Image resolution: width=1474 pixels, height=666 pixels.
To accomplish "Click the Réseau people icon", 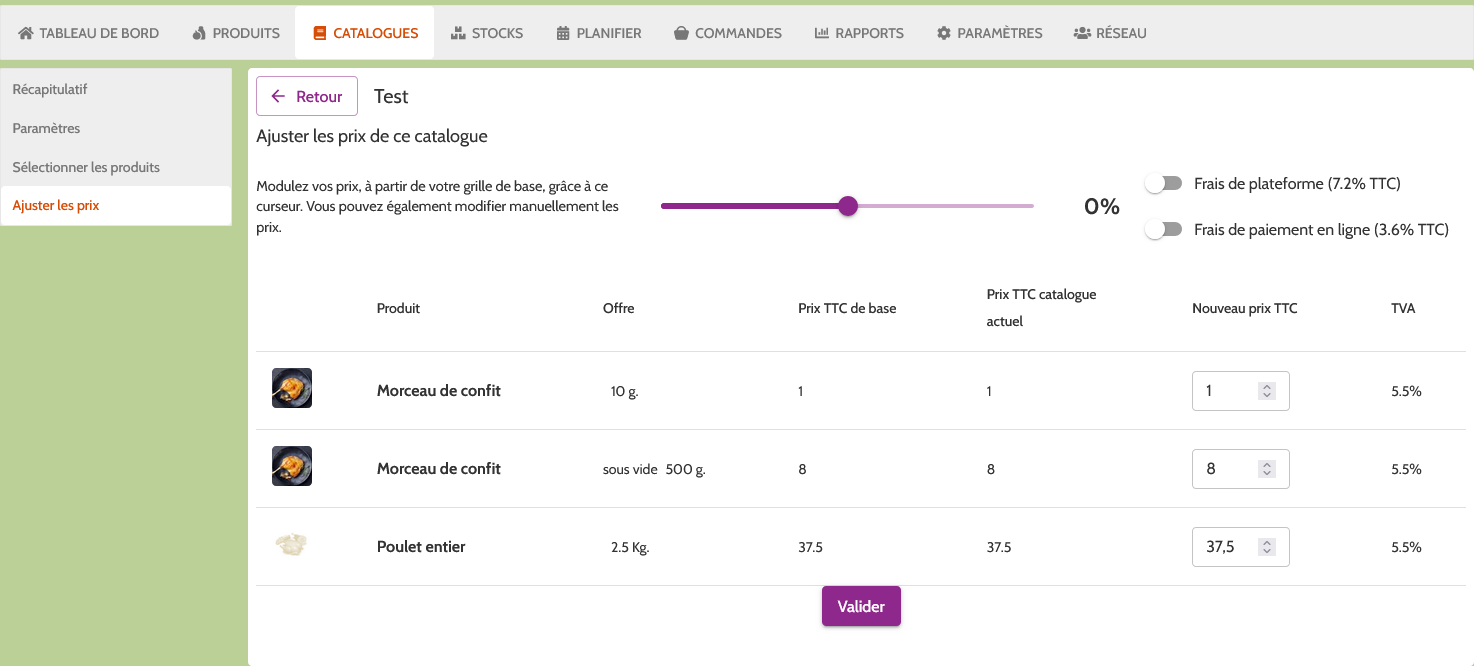I will pyautogui.click(x=1081, y=33).
